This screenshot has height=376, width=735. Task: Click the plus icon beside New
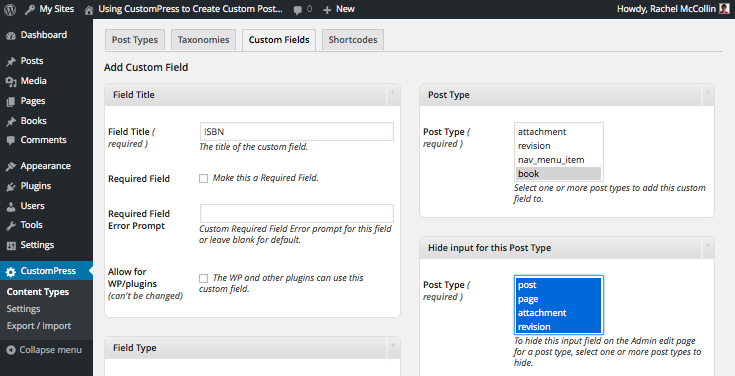(x=327, y=10)
